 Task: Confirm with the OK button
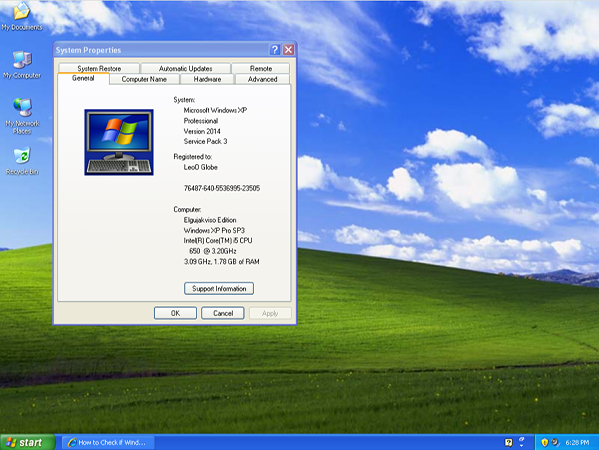[175, 313]
